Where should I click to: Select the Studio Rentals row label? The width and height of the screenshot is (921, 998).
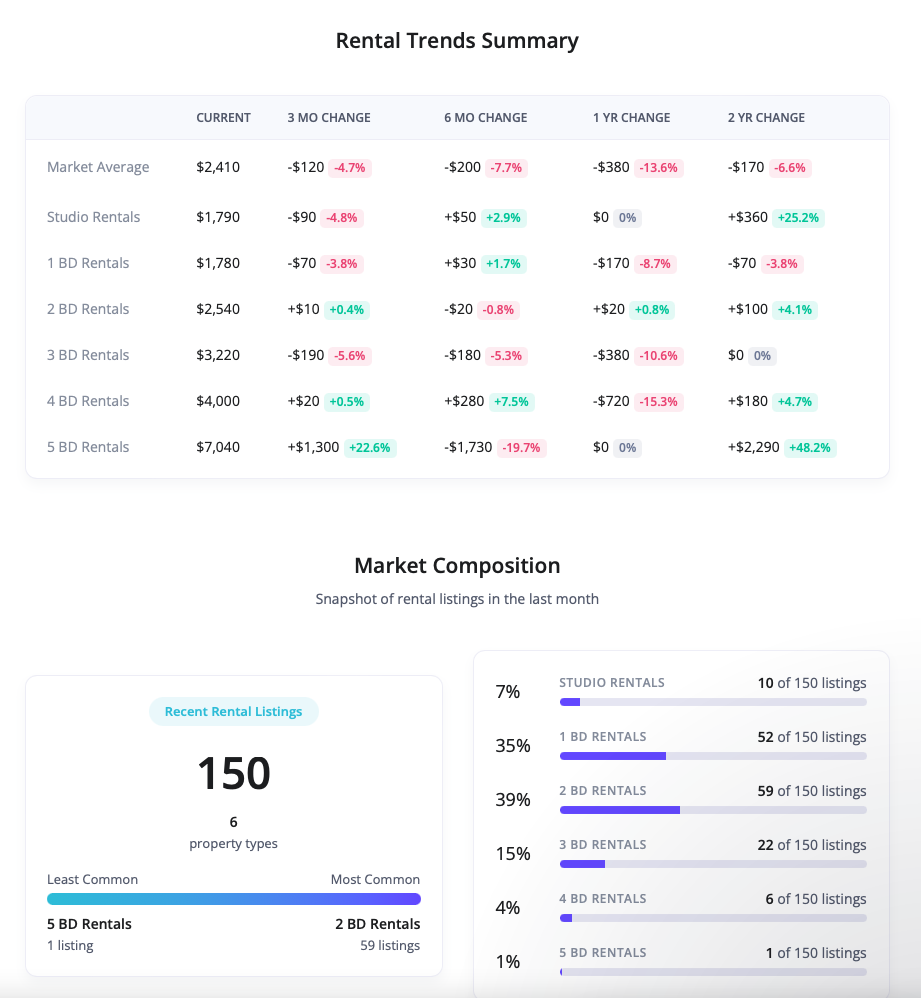pos(93,217)
